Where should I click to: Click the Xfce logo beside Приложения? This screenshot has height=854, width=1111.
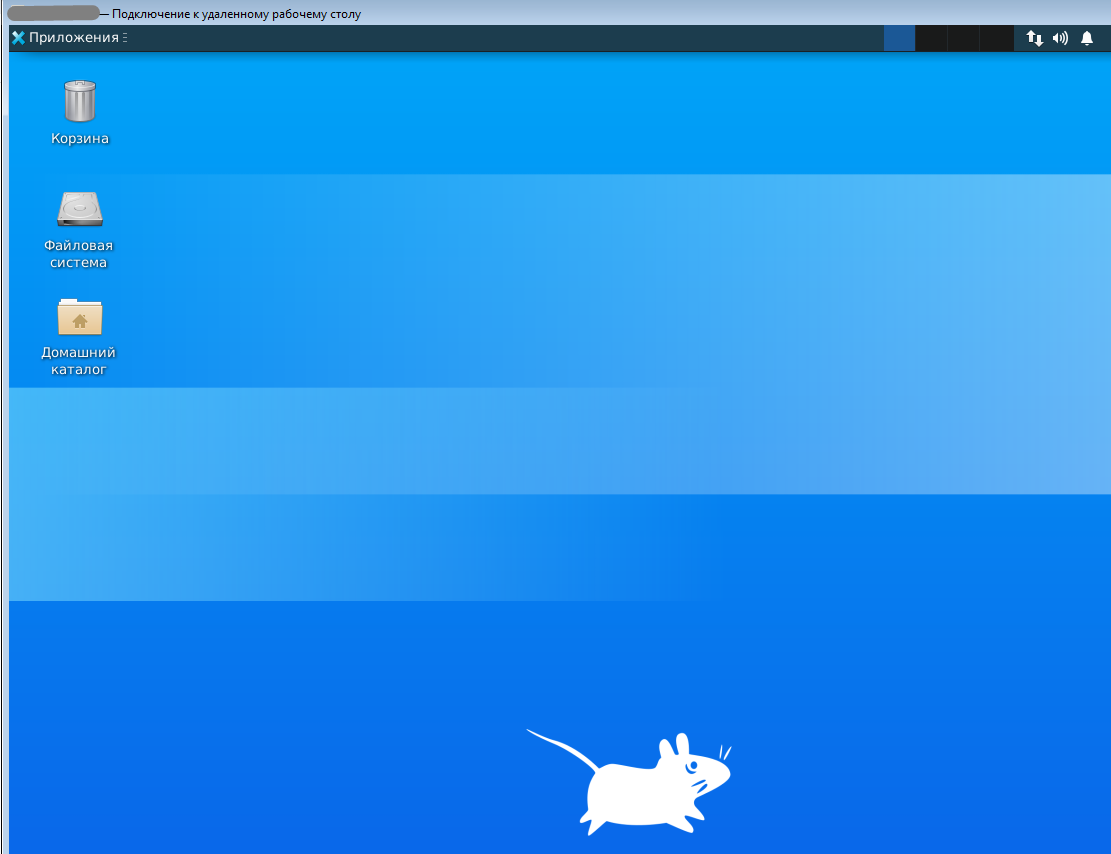point(18,38)
